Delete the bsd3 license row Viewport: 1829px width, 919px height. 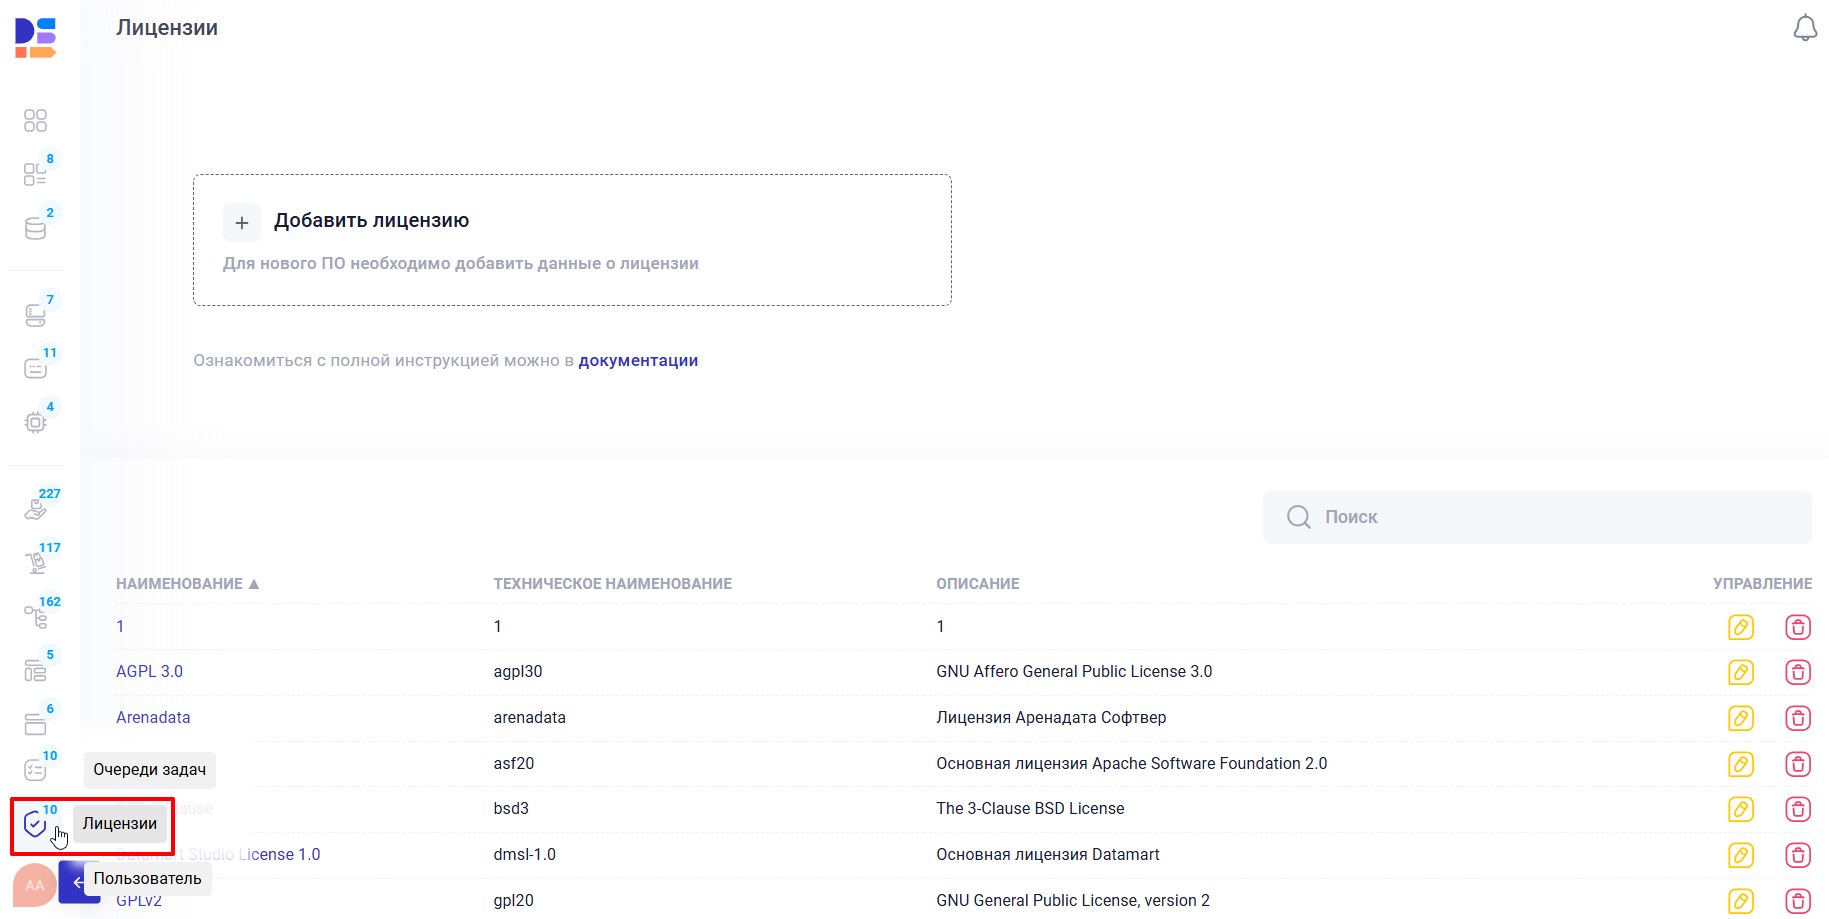(1797, 809)
